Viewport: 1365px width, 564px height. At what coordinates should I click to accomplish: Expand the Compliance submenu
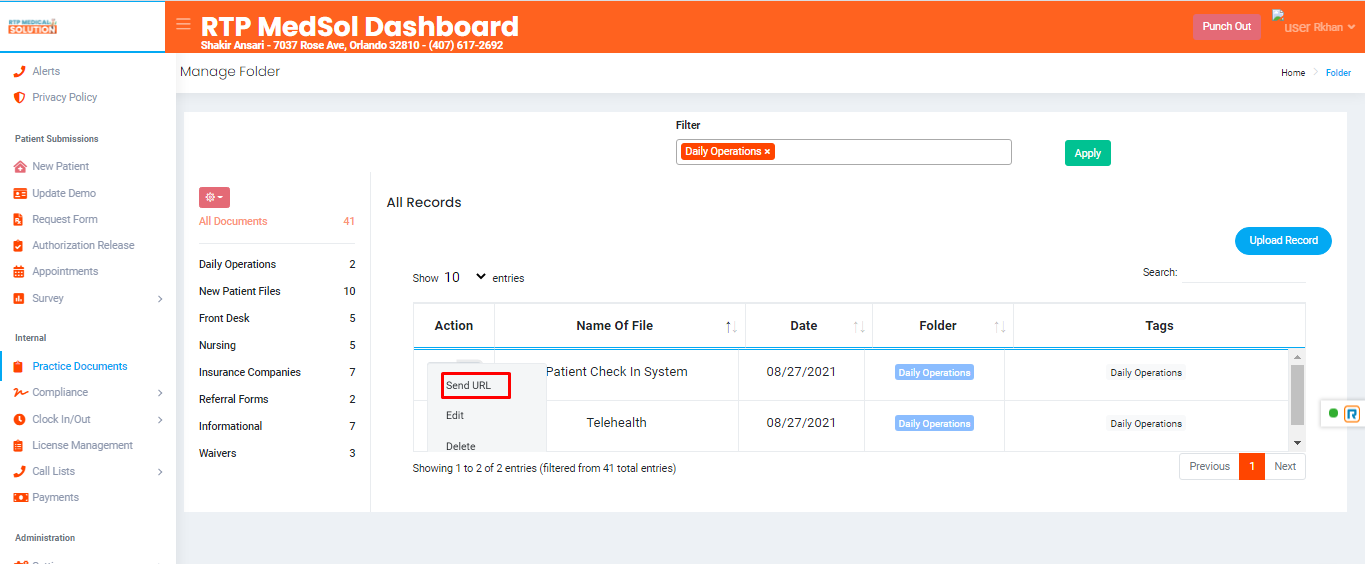coord(160,392)
